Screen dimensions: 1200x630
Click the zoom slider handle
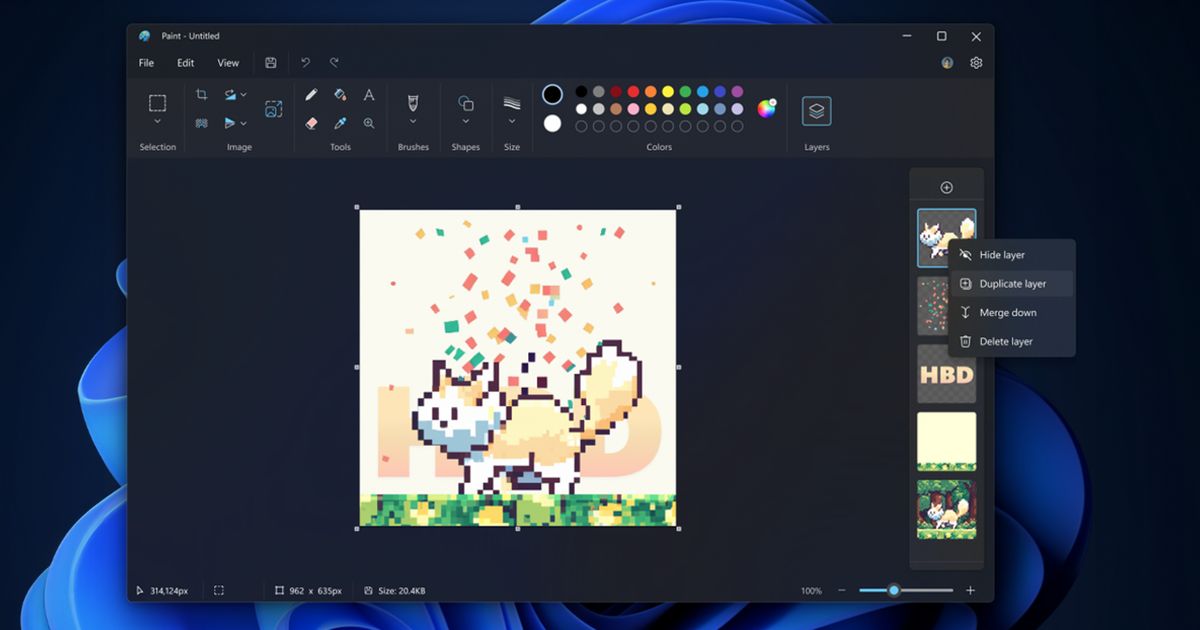[x=894, y=591]
